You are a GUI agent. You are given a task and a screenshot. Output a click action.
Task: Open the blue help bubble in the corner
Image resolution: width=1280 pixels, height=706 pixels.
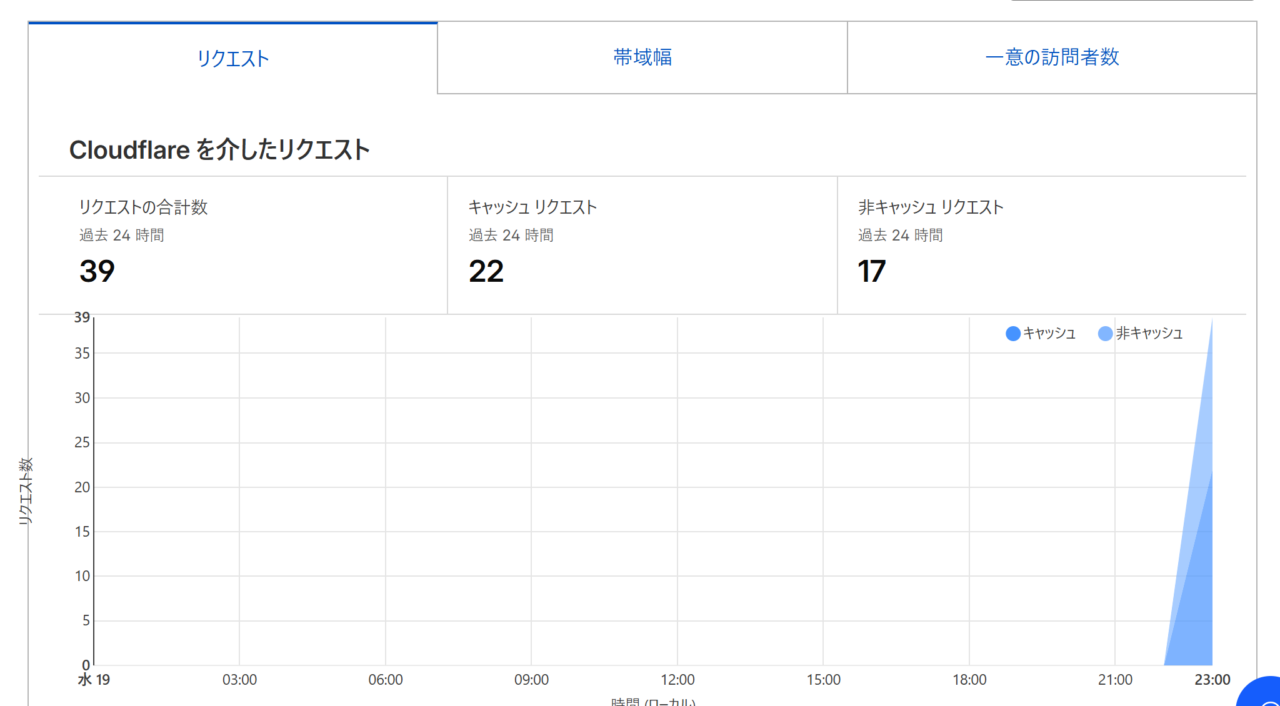point(1262,695)
